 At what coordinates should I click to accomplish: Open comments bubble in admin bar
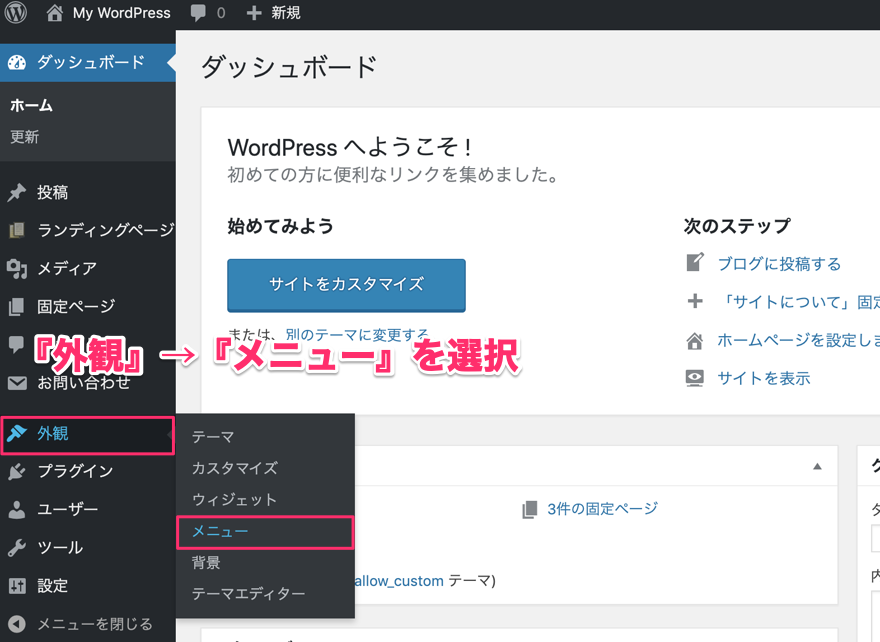tap(199, 14)
